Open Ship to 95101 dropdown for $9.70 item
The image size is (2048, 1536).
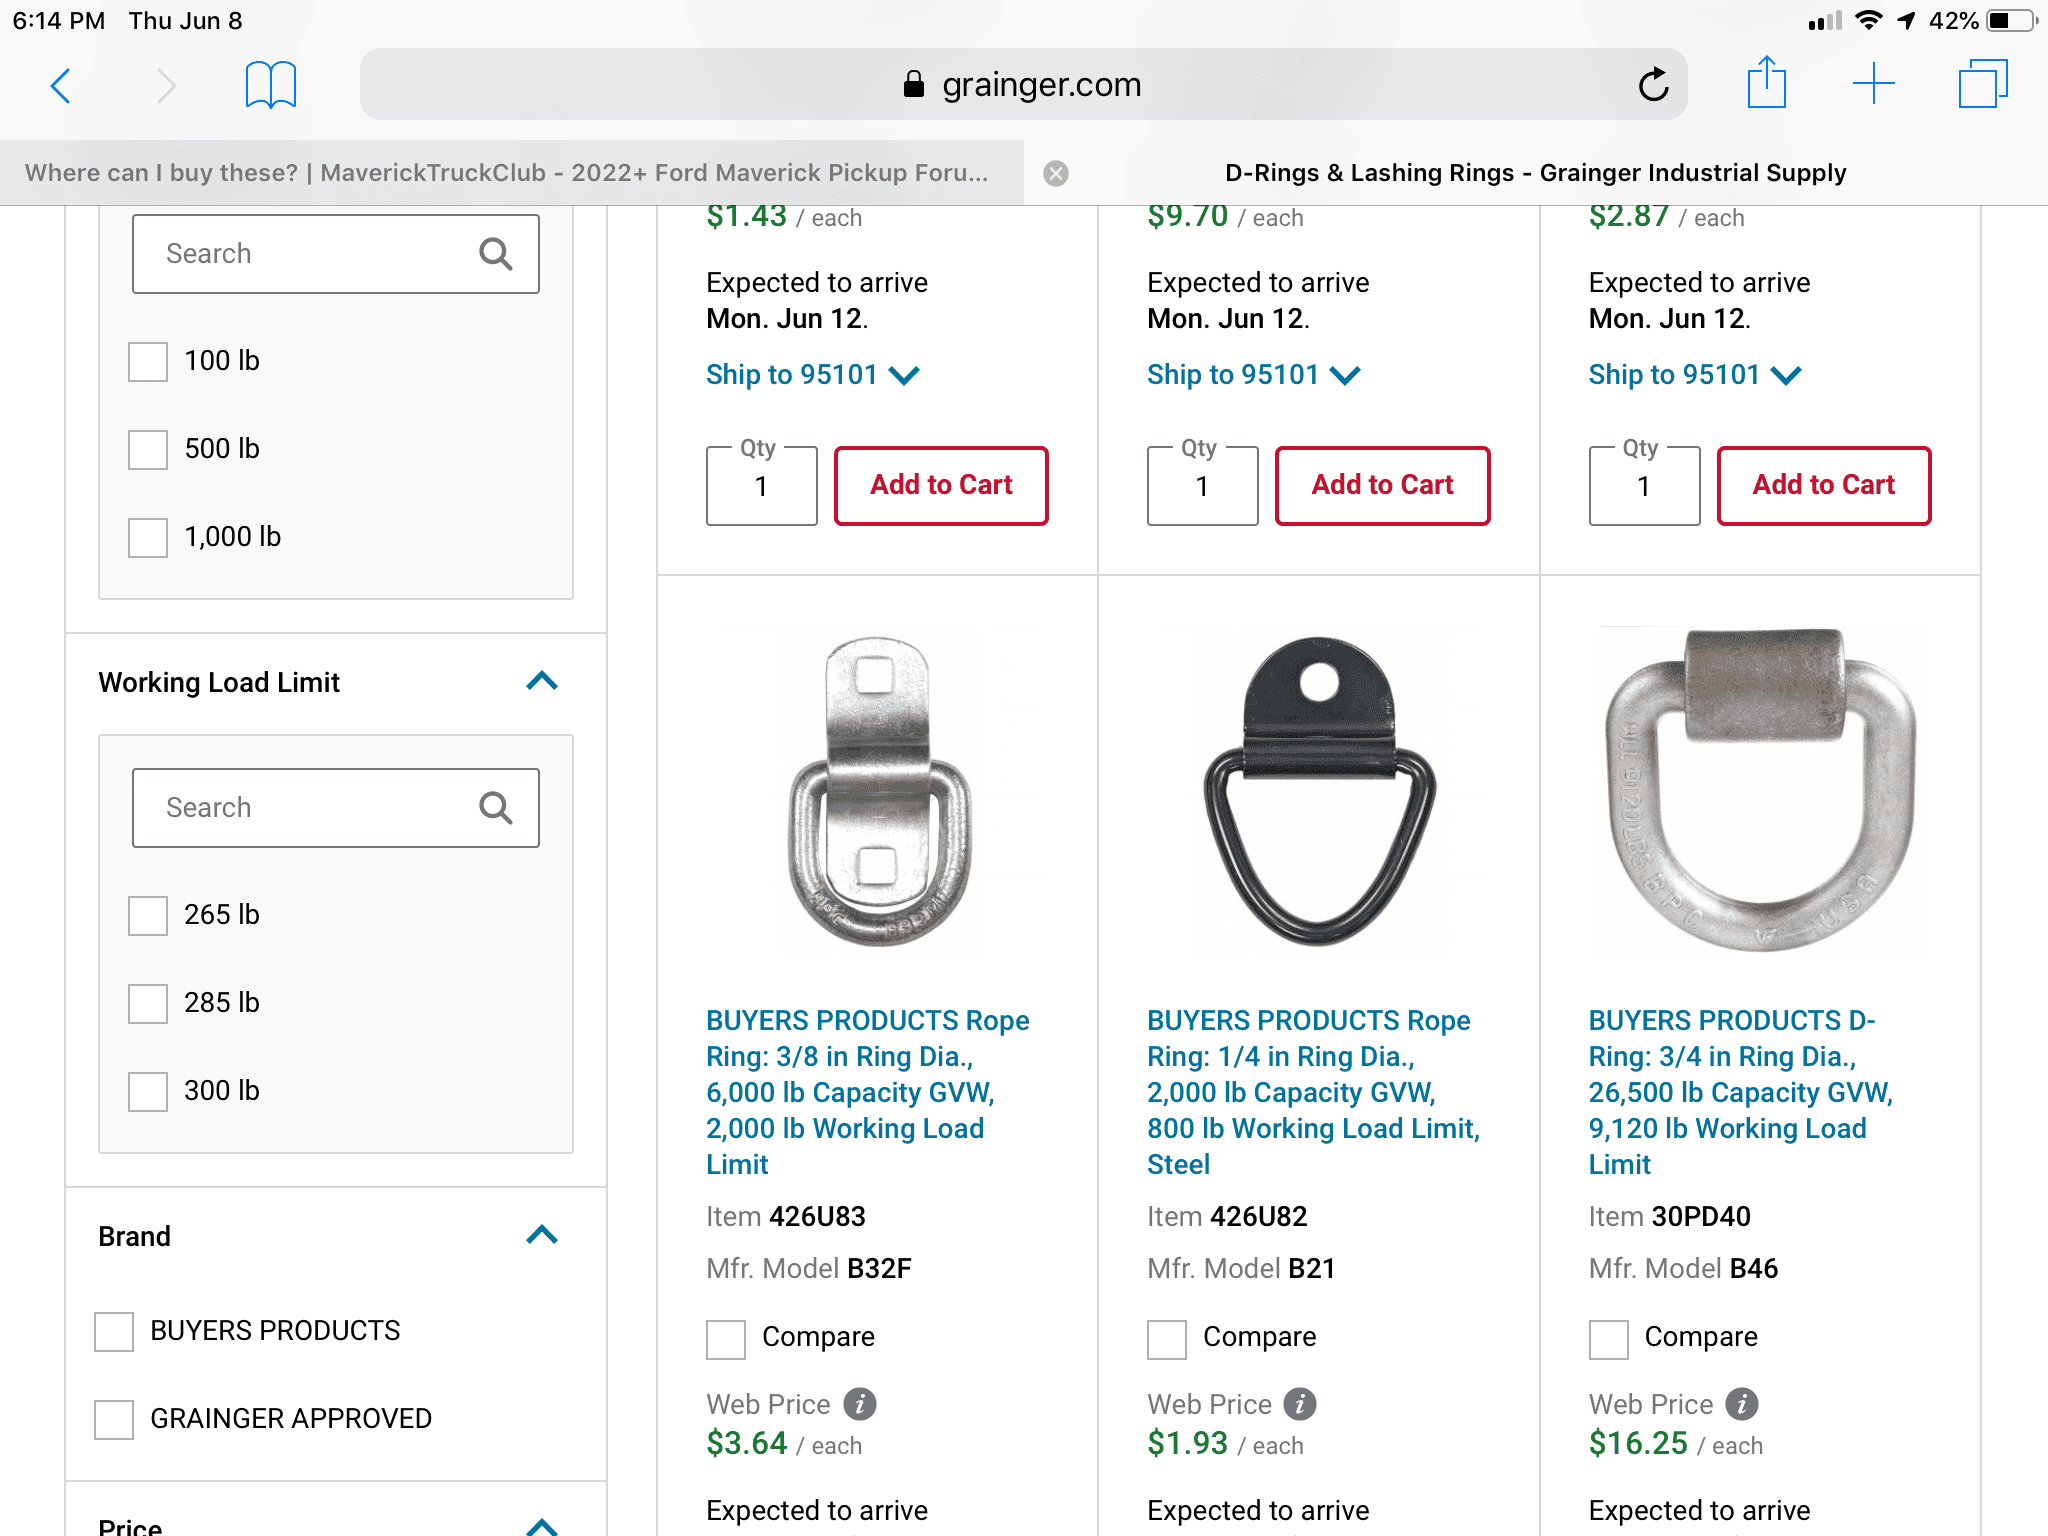pos(1253,375)
